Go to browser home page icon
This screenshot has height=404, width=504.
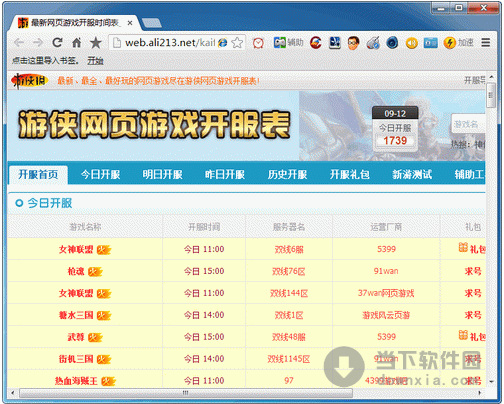(x=77, y=42)
